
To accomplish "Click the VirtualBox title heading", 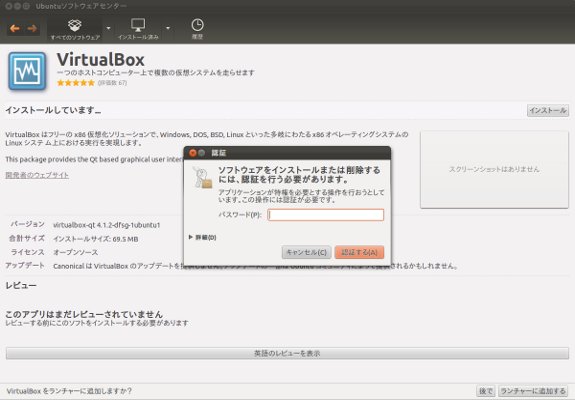I will tap(100, 59).
